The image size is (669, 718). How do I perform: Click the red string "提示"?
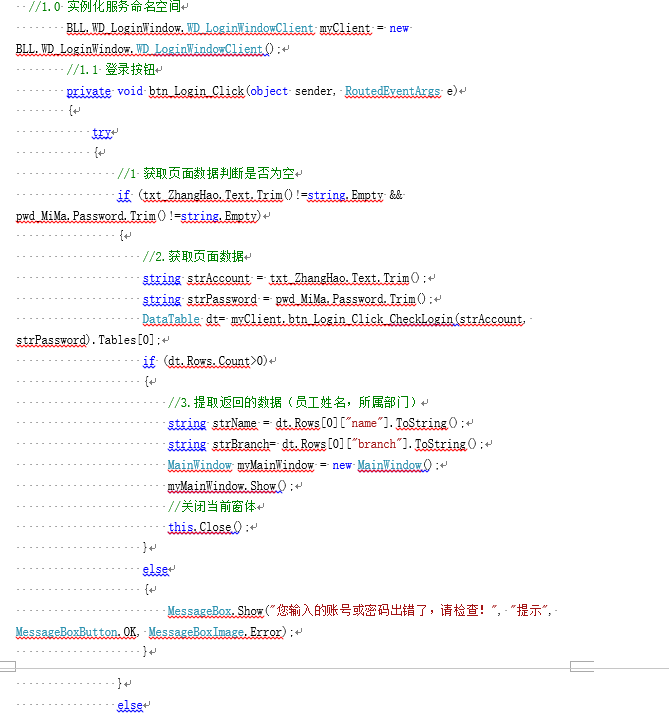pos(529,610)
